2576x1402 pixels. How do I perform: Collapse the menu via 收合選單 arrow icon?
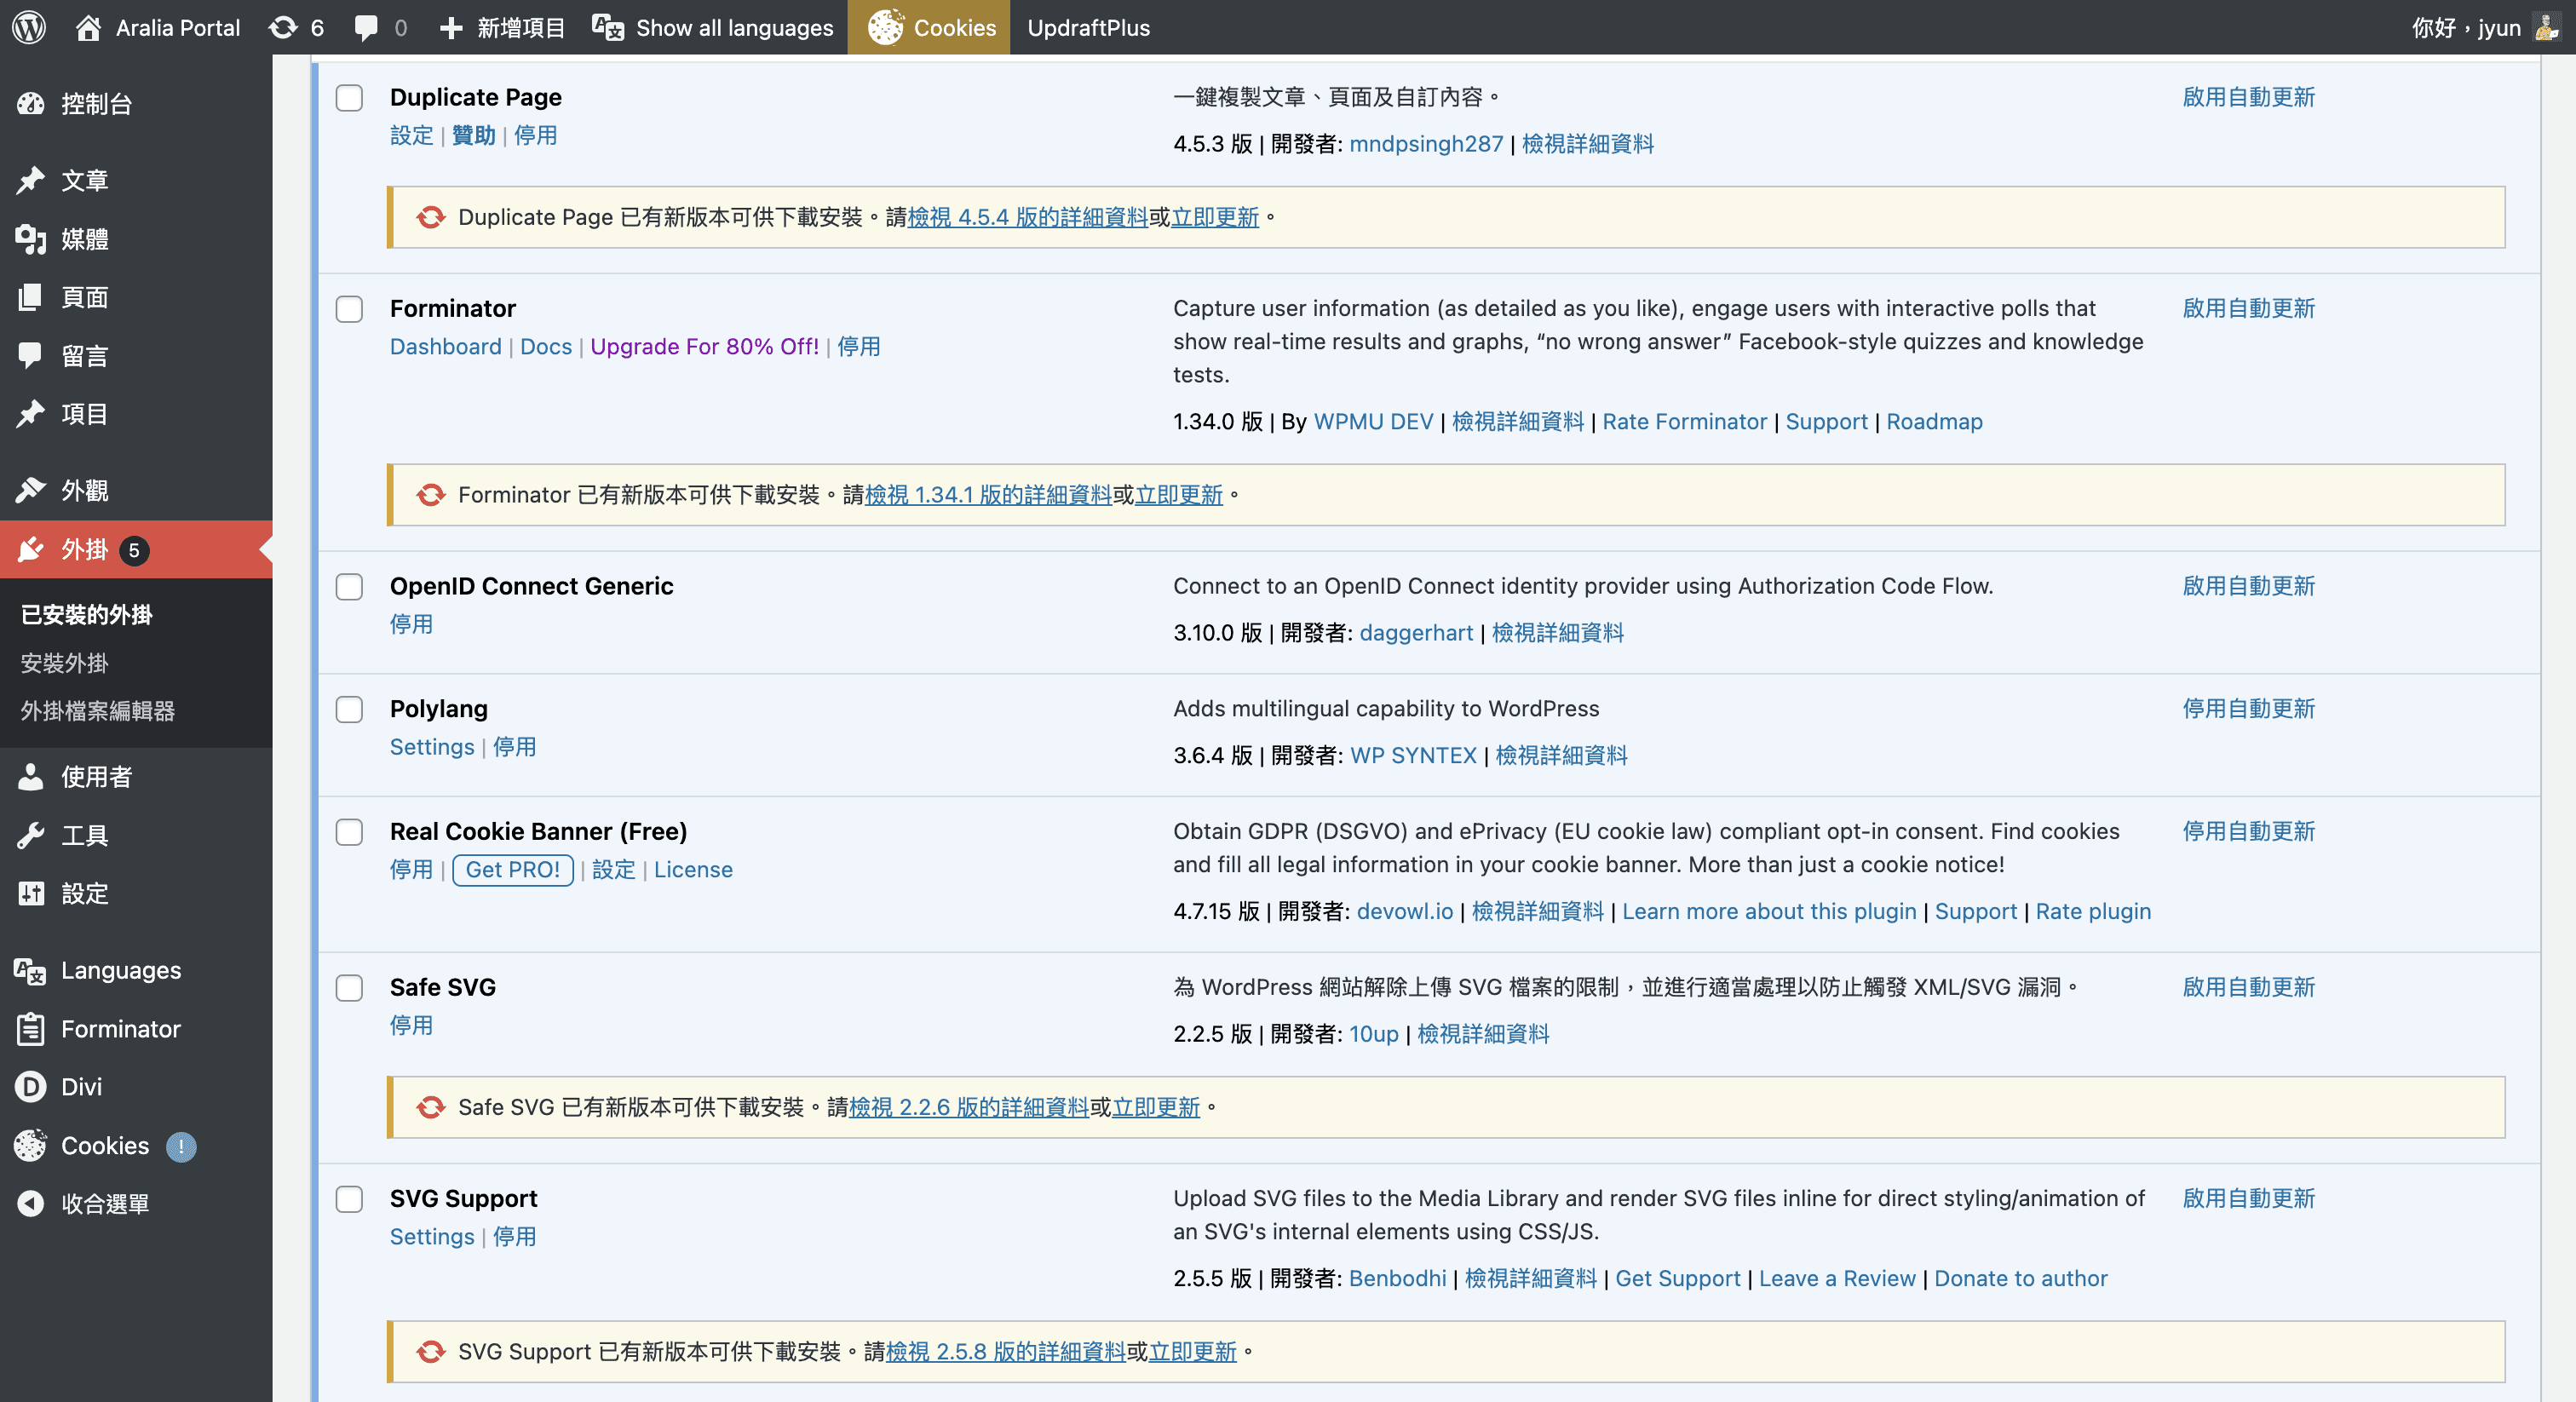coord(31,1204)
